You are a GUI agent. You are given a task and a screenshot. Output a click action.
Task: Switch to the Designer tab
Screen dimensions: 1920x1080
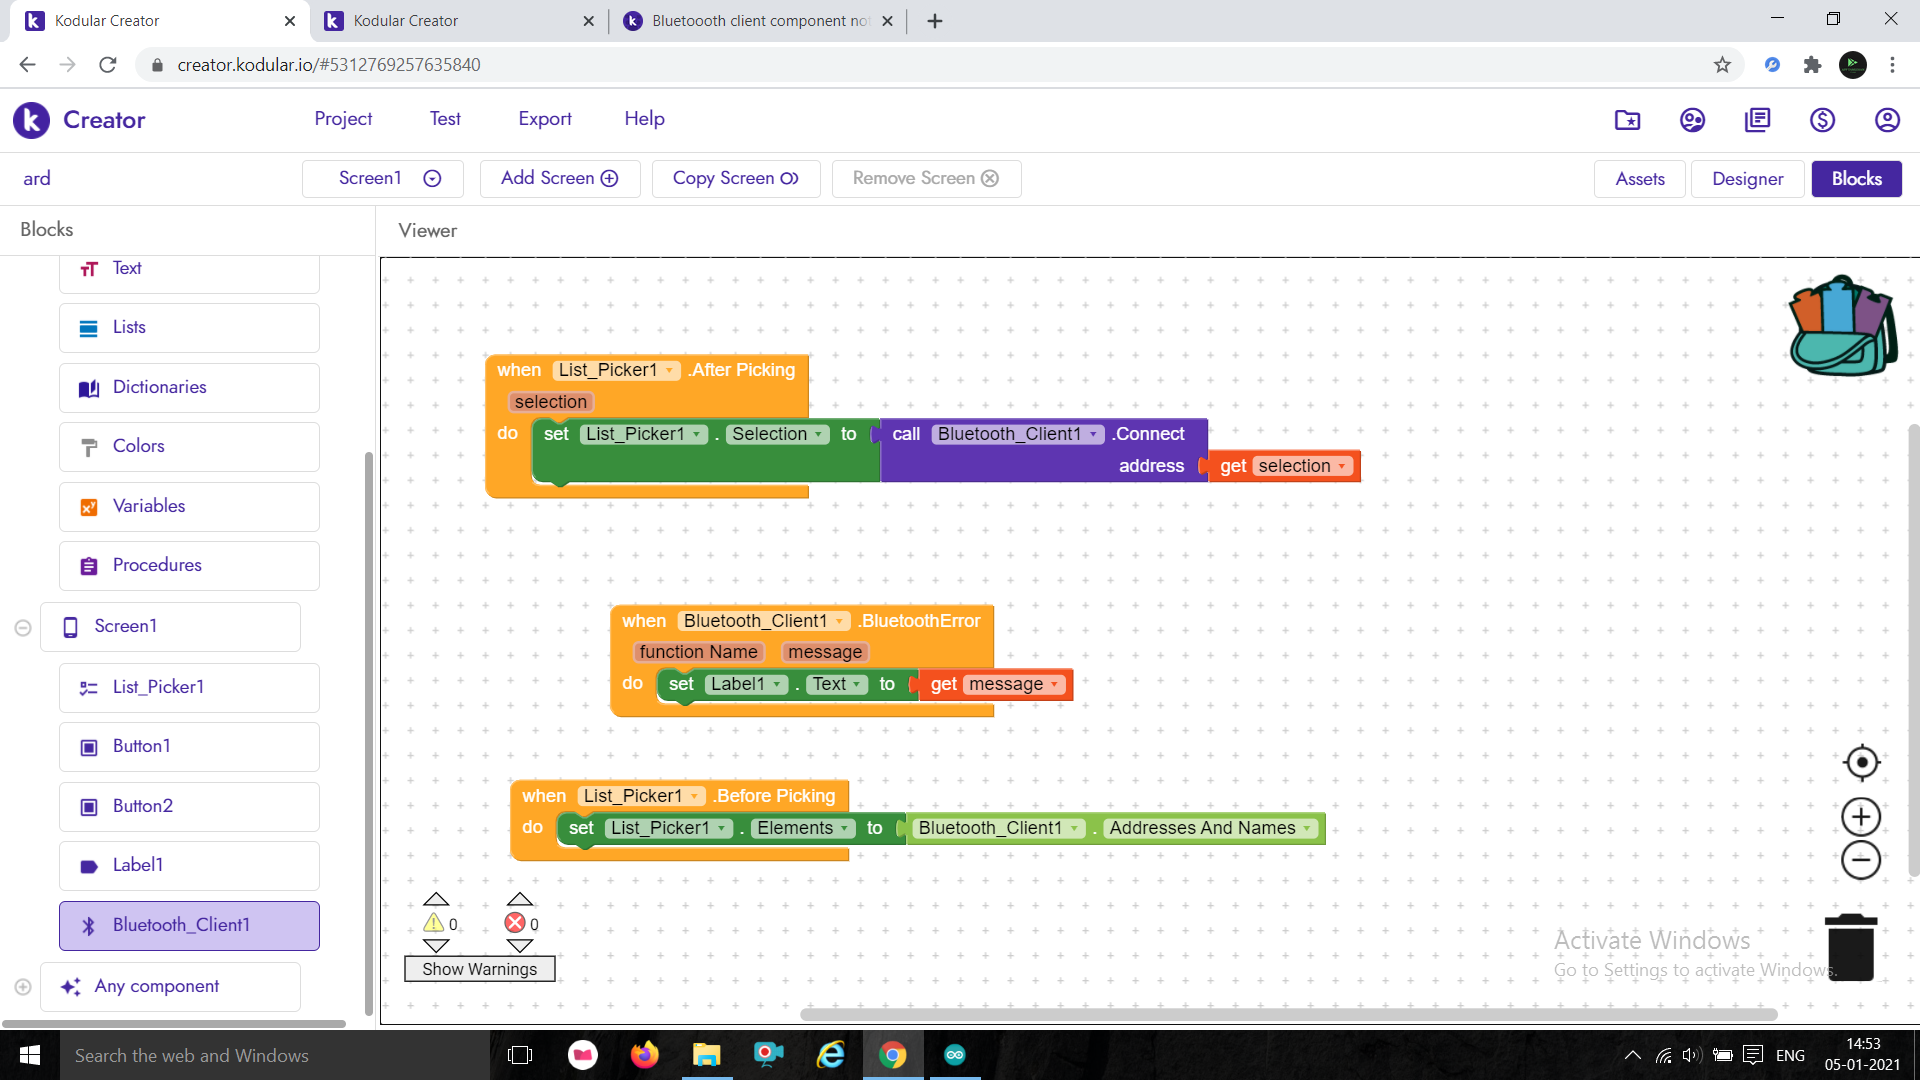pos(1747,178)
